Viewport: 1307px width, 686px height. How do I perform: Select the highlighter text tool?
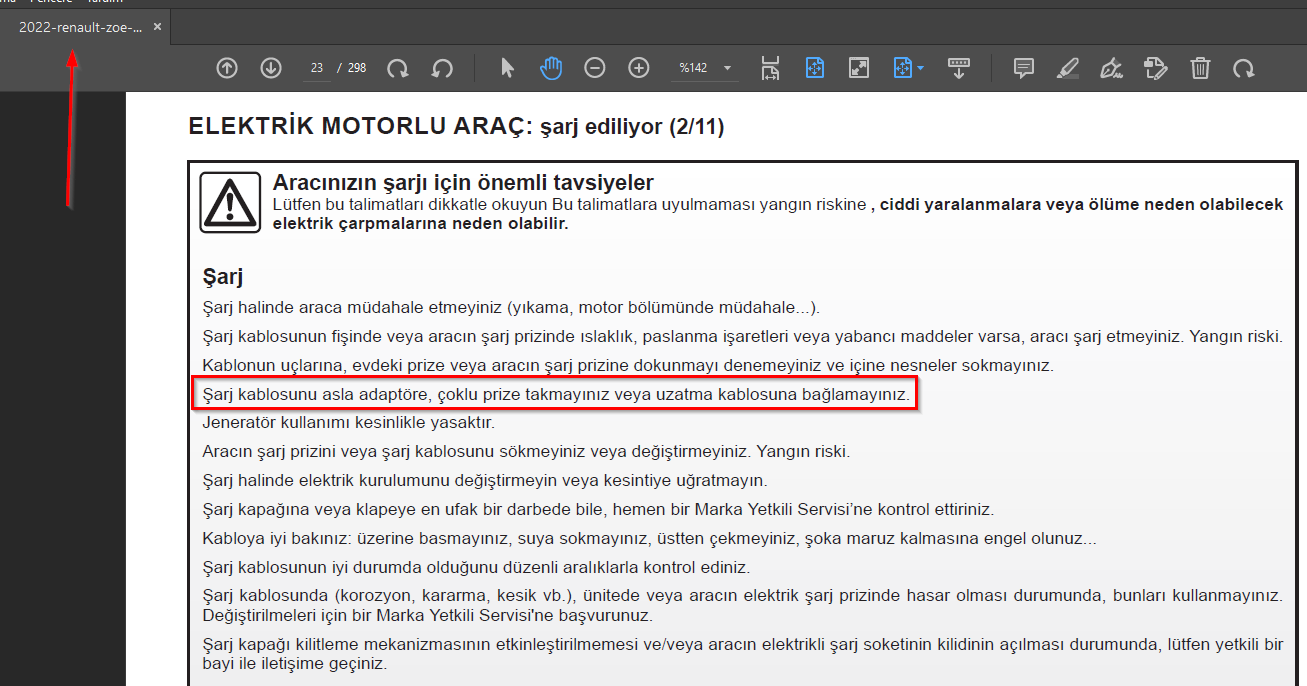click(x=1068, y=68)
